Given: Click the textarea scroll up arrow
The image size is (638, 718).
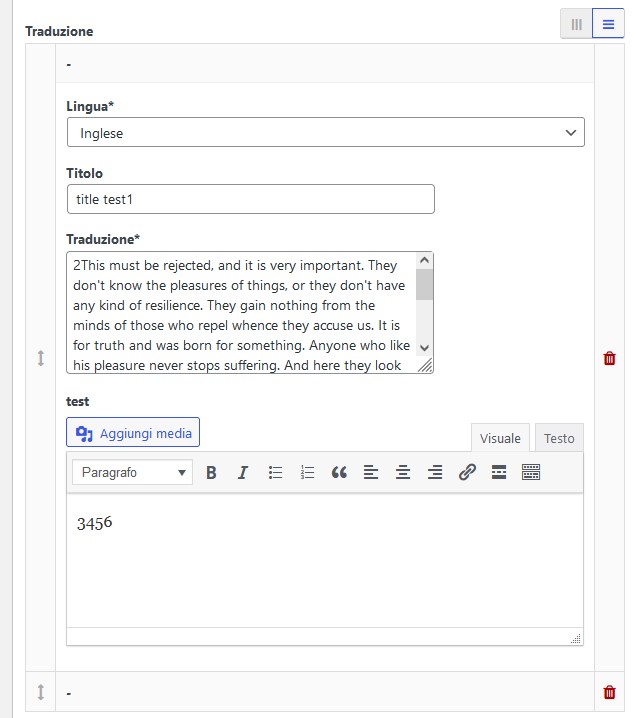Looking at the screenshot, I should tap(425, 261).
